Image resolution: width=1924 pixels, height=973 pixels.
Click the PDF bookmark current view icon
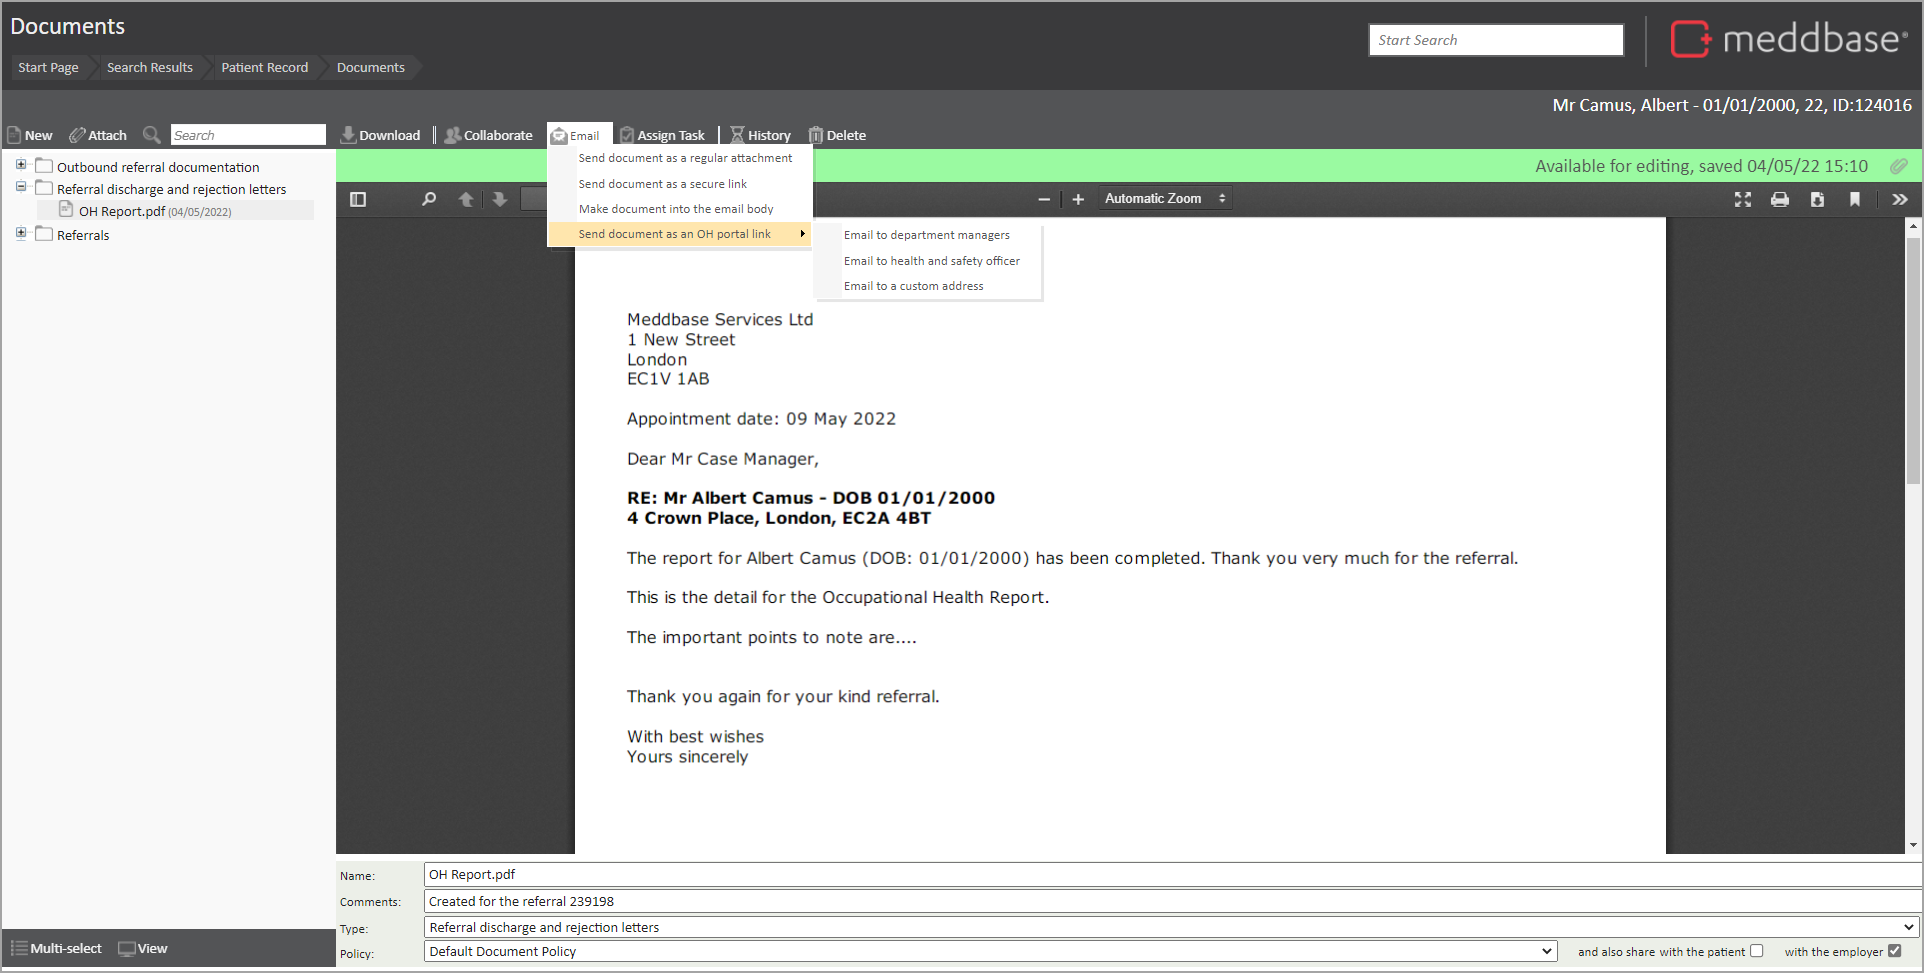tap(1855, 199)
